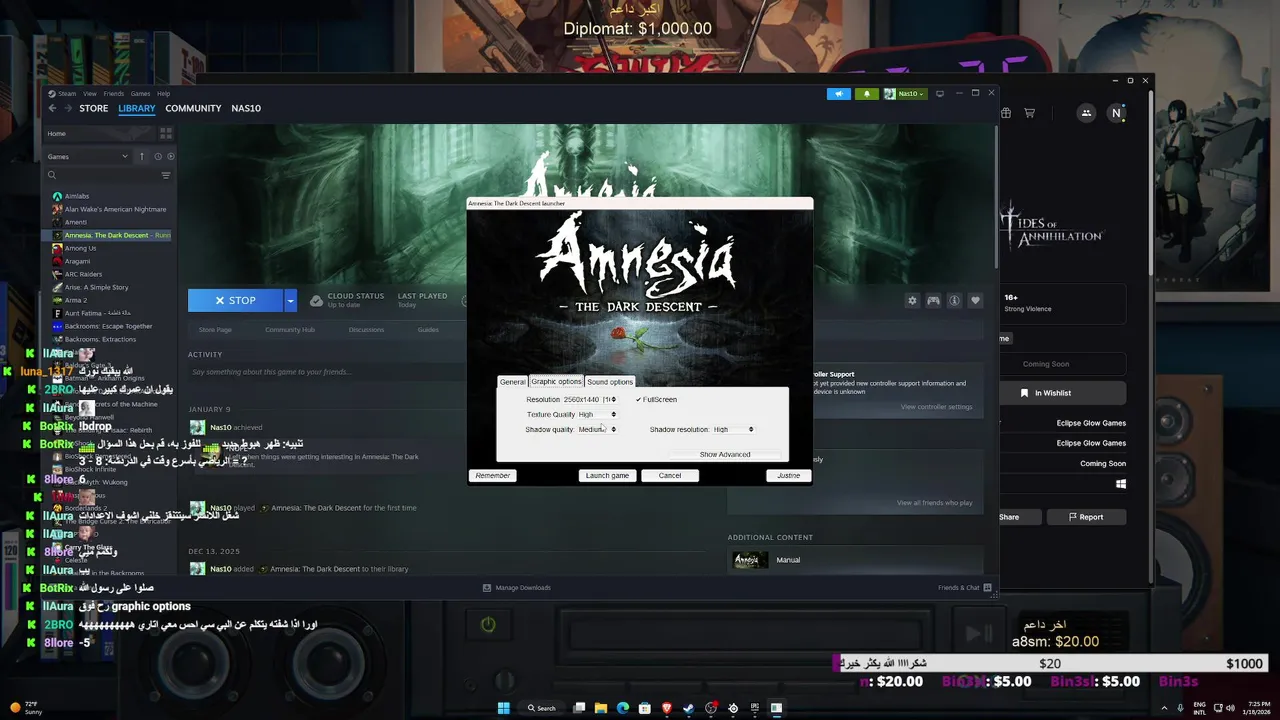Select the Graphic options tab
The image size is (1280, 720).
(556, 381)
